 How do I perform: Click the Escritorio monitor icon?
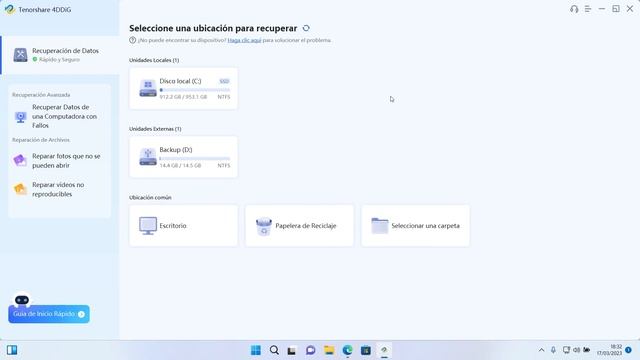click(148, 226)
